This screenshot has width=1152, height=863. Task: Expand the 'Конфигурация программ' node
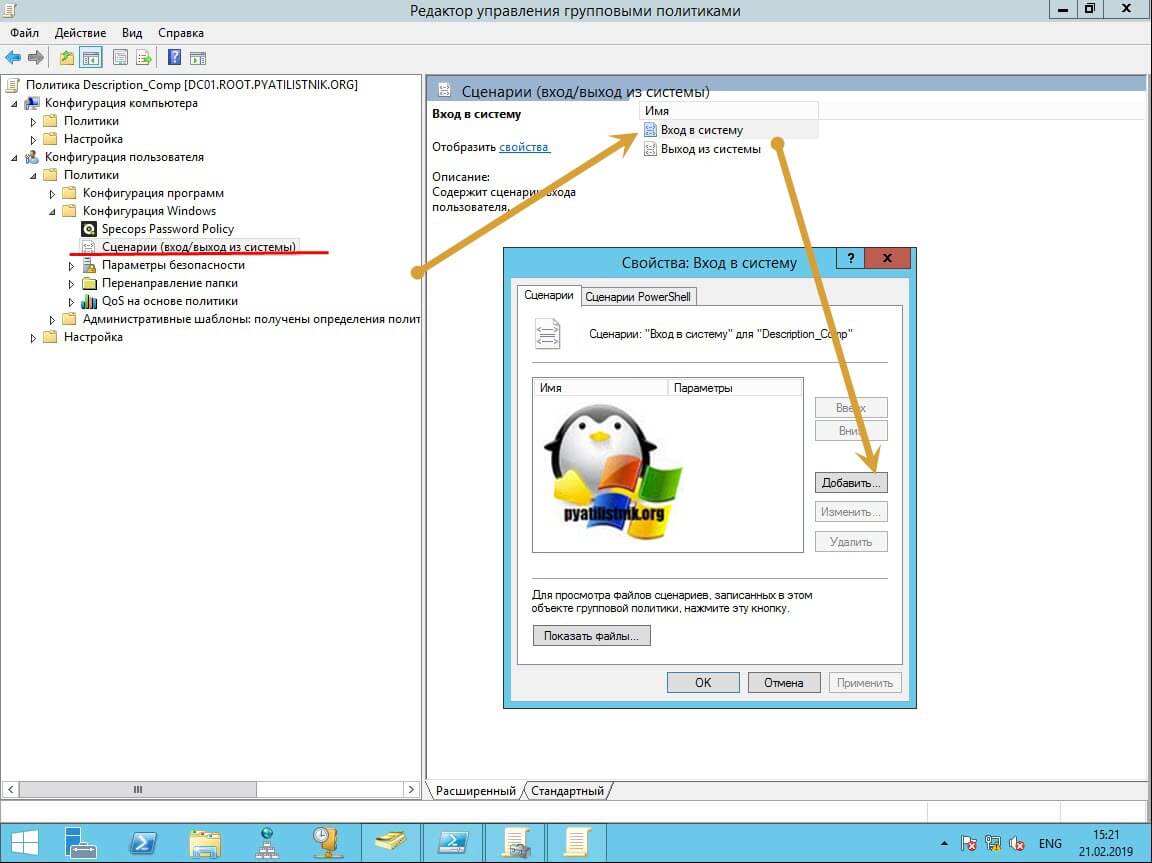click(52, 194)
